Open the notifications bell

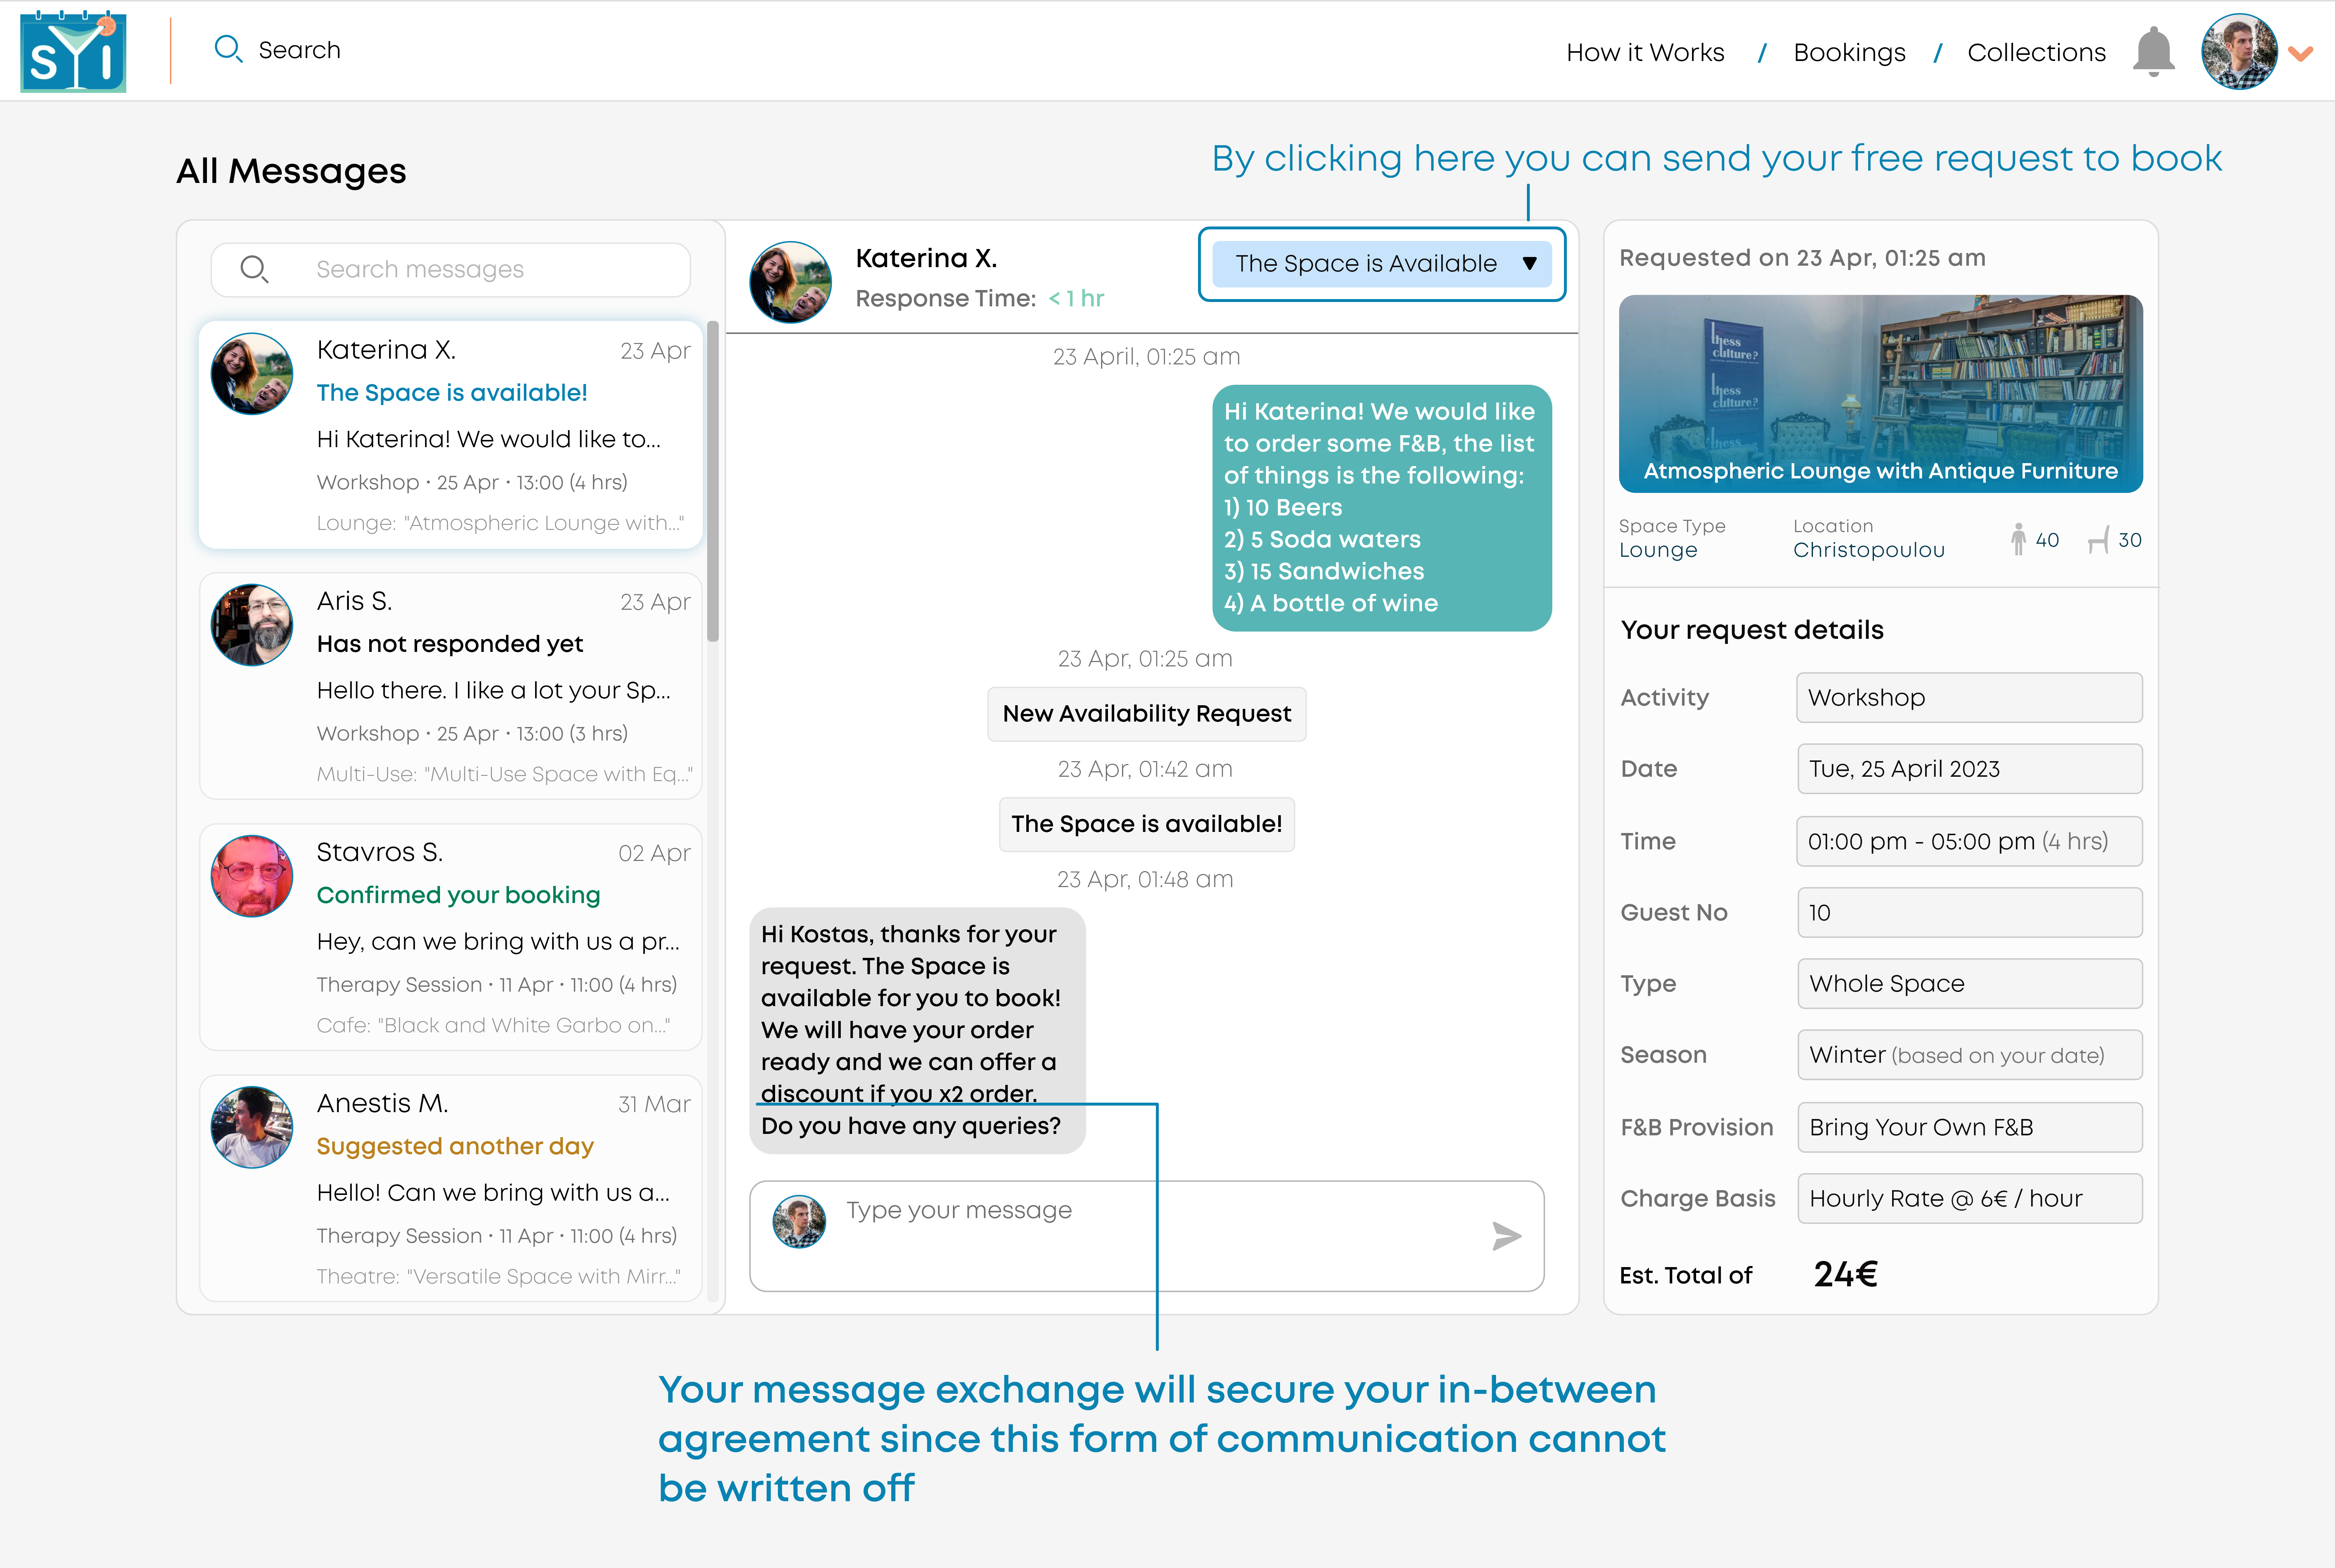coord(2153,51)
